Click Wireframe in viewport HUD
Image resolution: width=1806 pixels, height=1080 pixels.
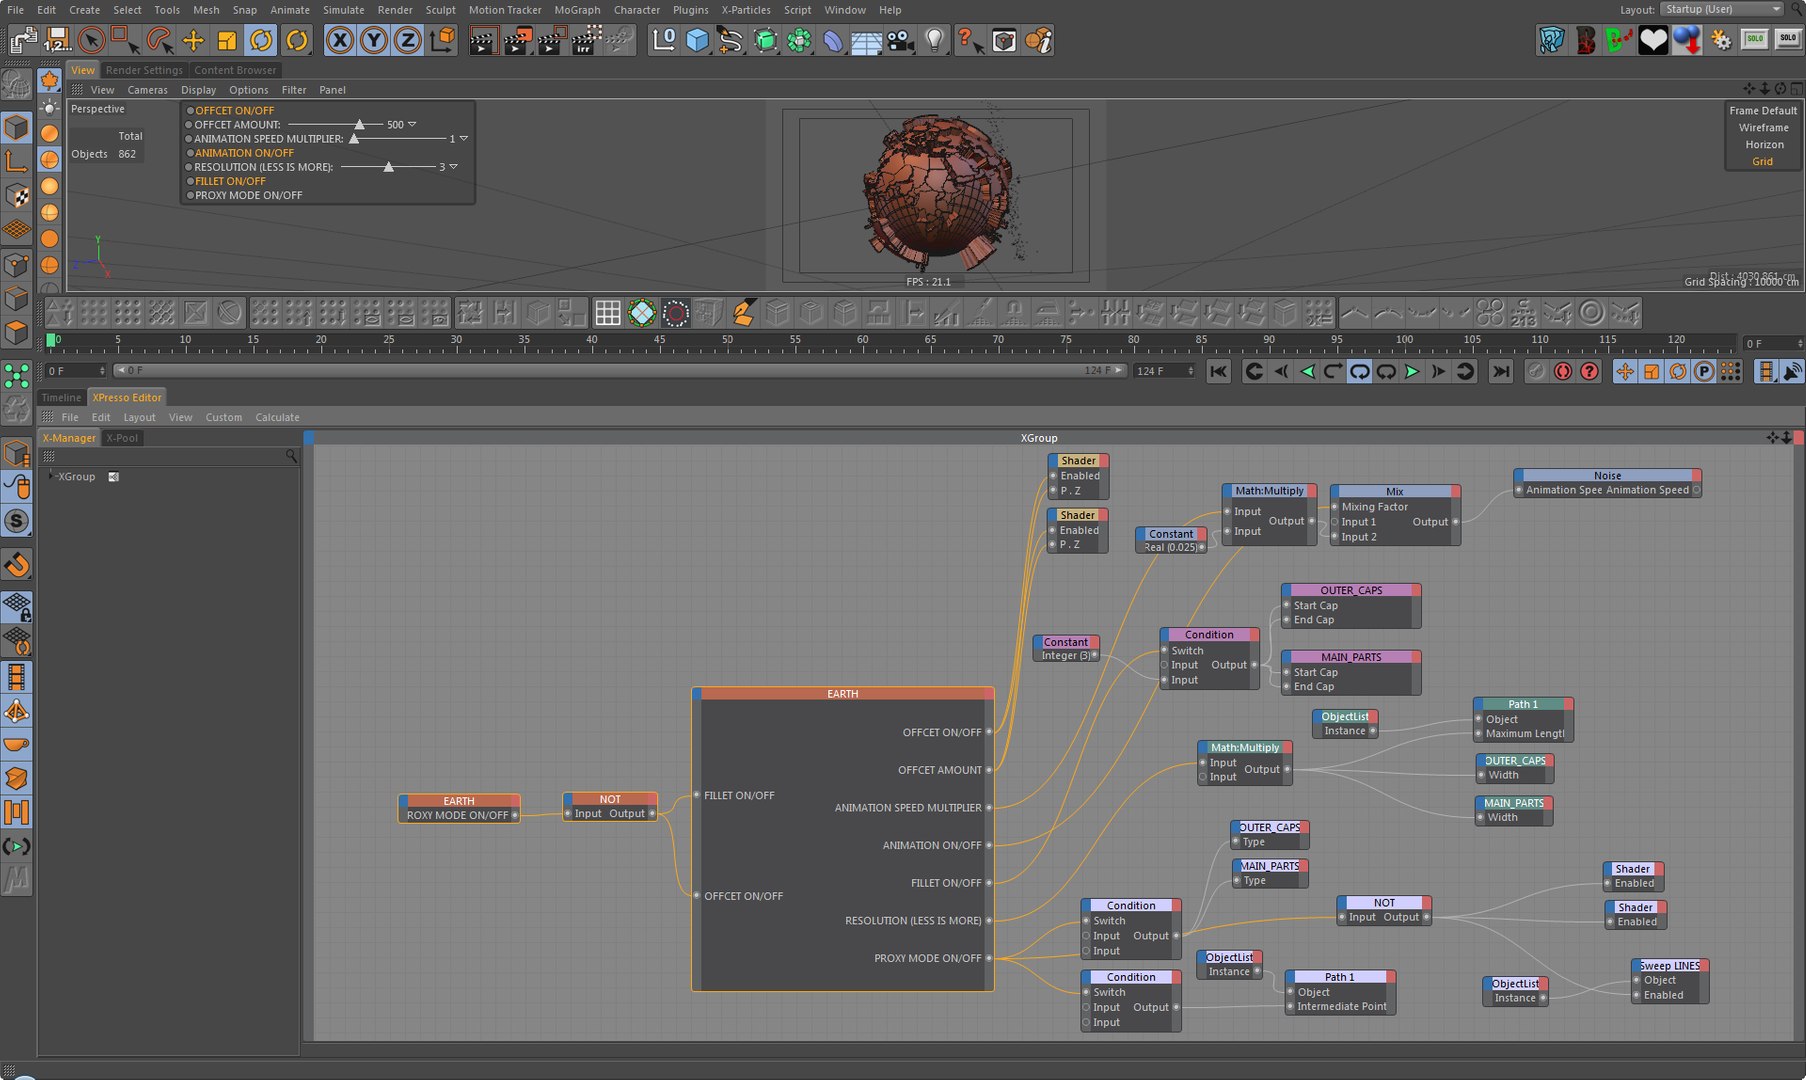click(x=1763, y=128)
